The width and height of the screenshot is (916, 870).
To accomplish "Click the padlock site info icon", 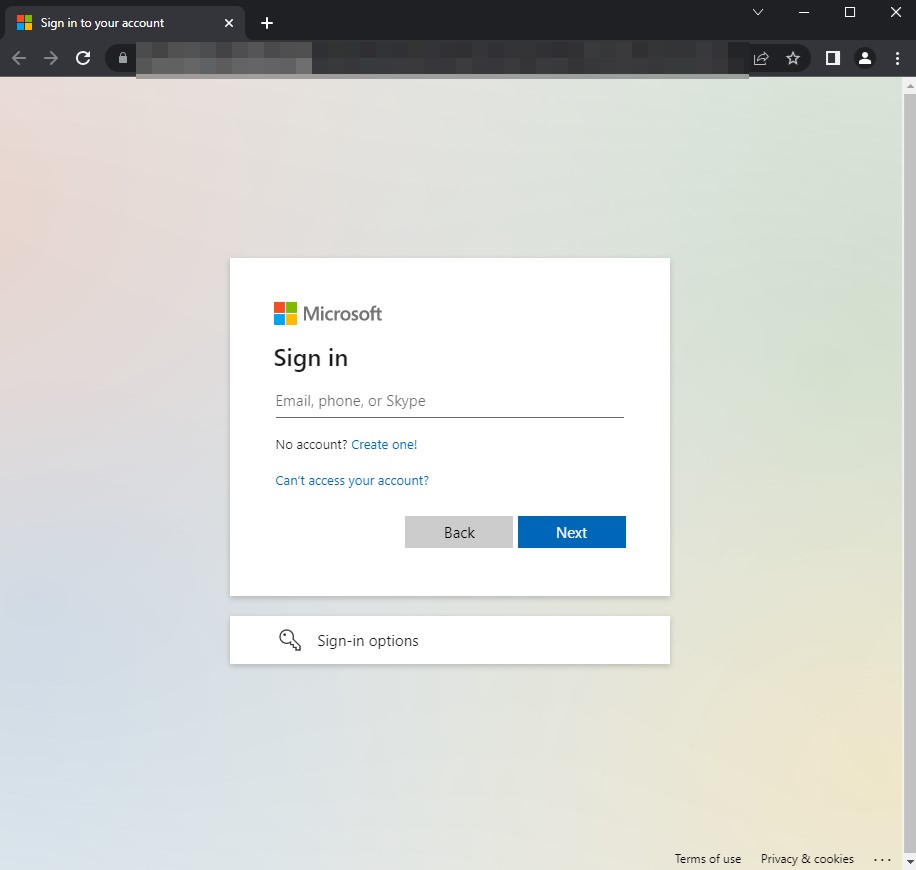I will [123, 58].
